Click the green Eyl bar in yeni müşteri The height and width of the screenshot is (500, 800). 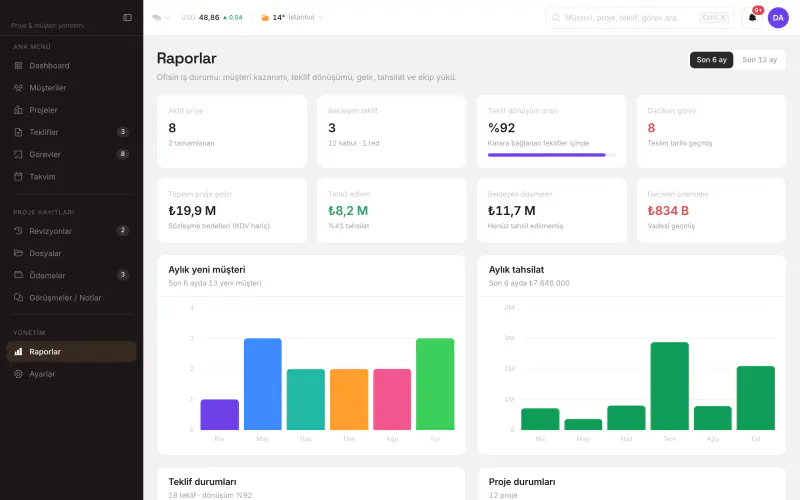pos(435,384)
